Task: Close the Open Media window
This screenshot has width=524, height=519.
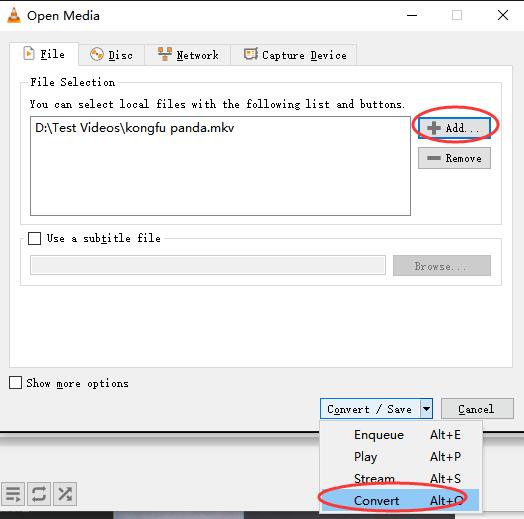Action: pyautogui.click(x=503, y=15)
